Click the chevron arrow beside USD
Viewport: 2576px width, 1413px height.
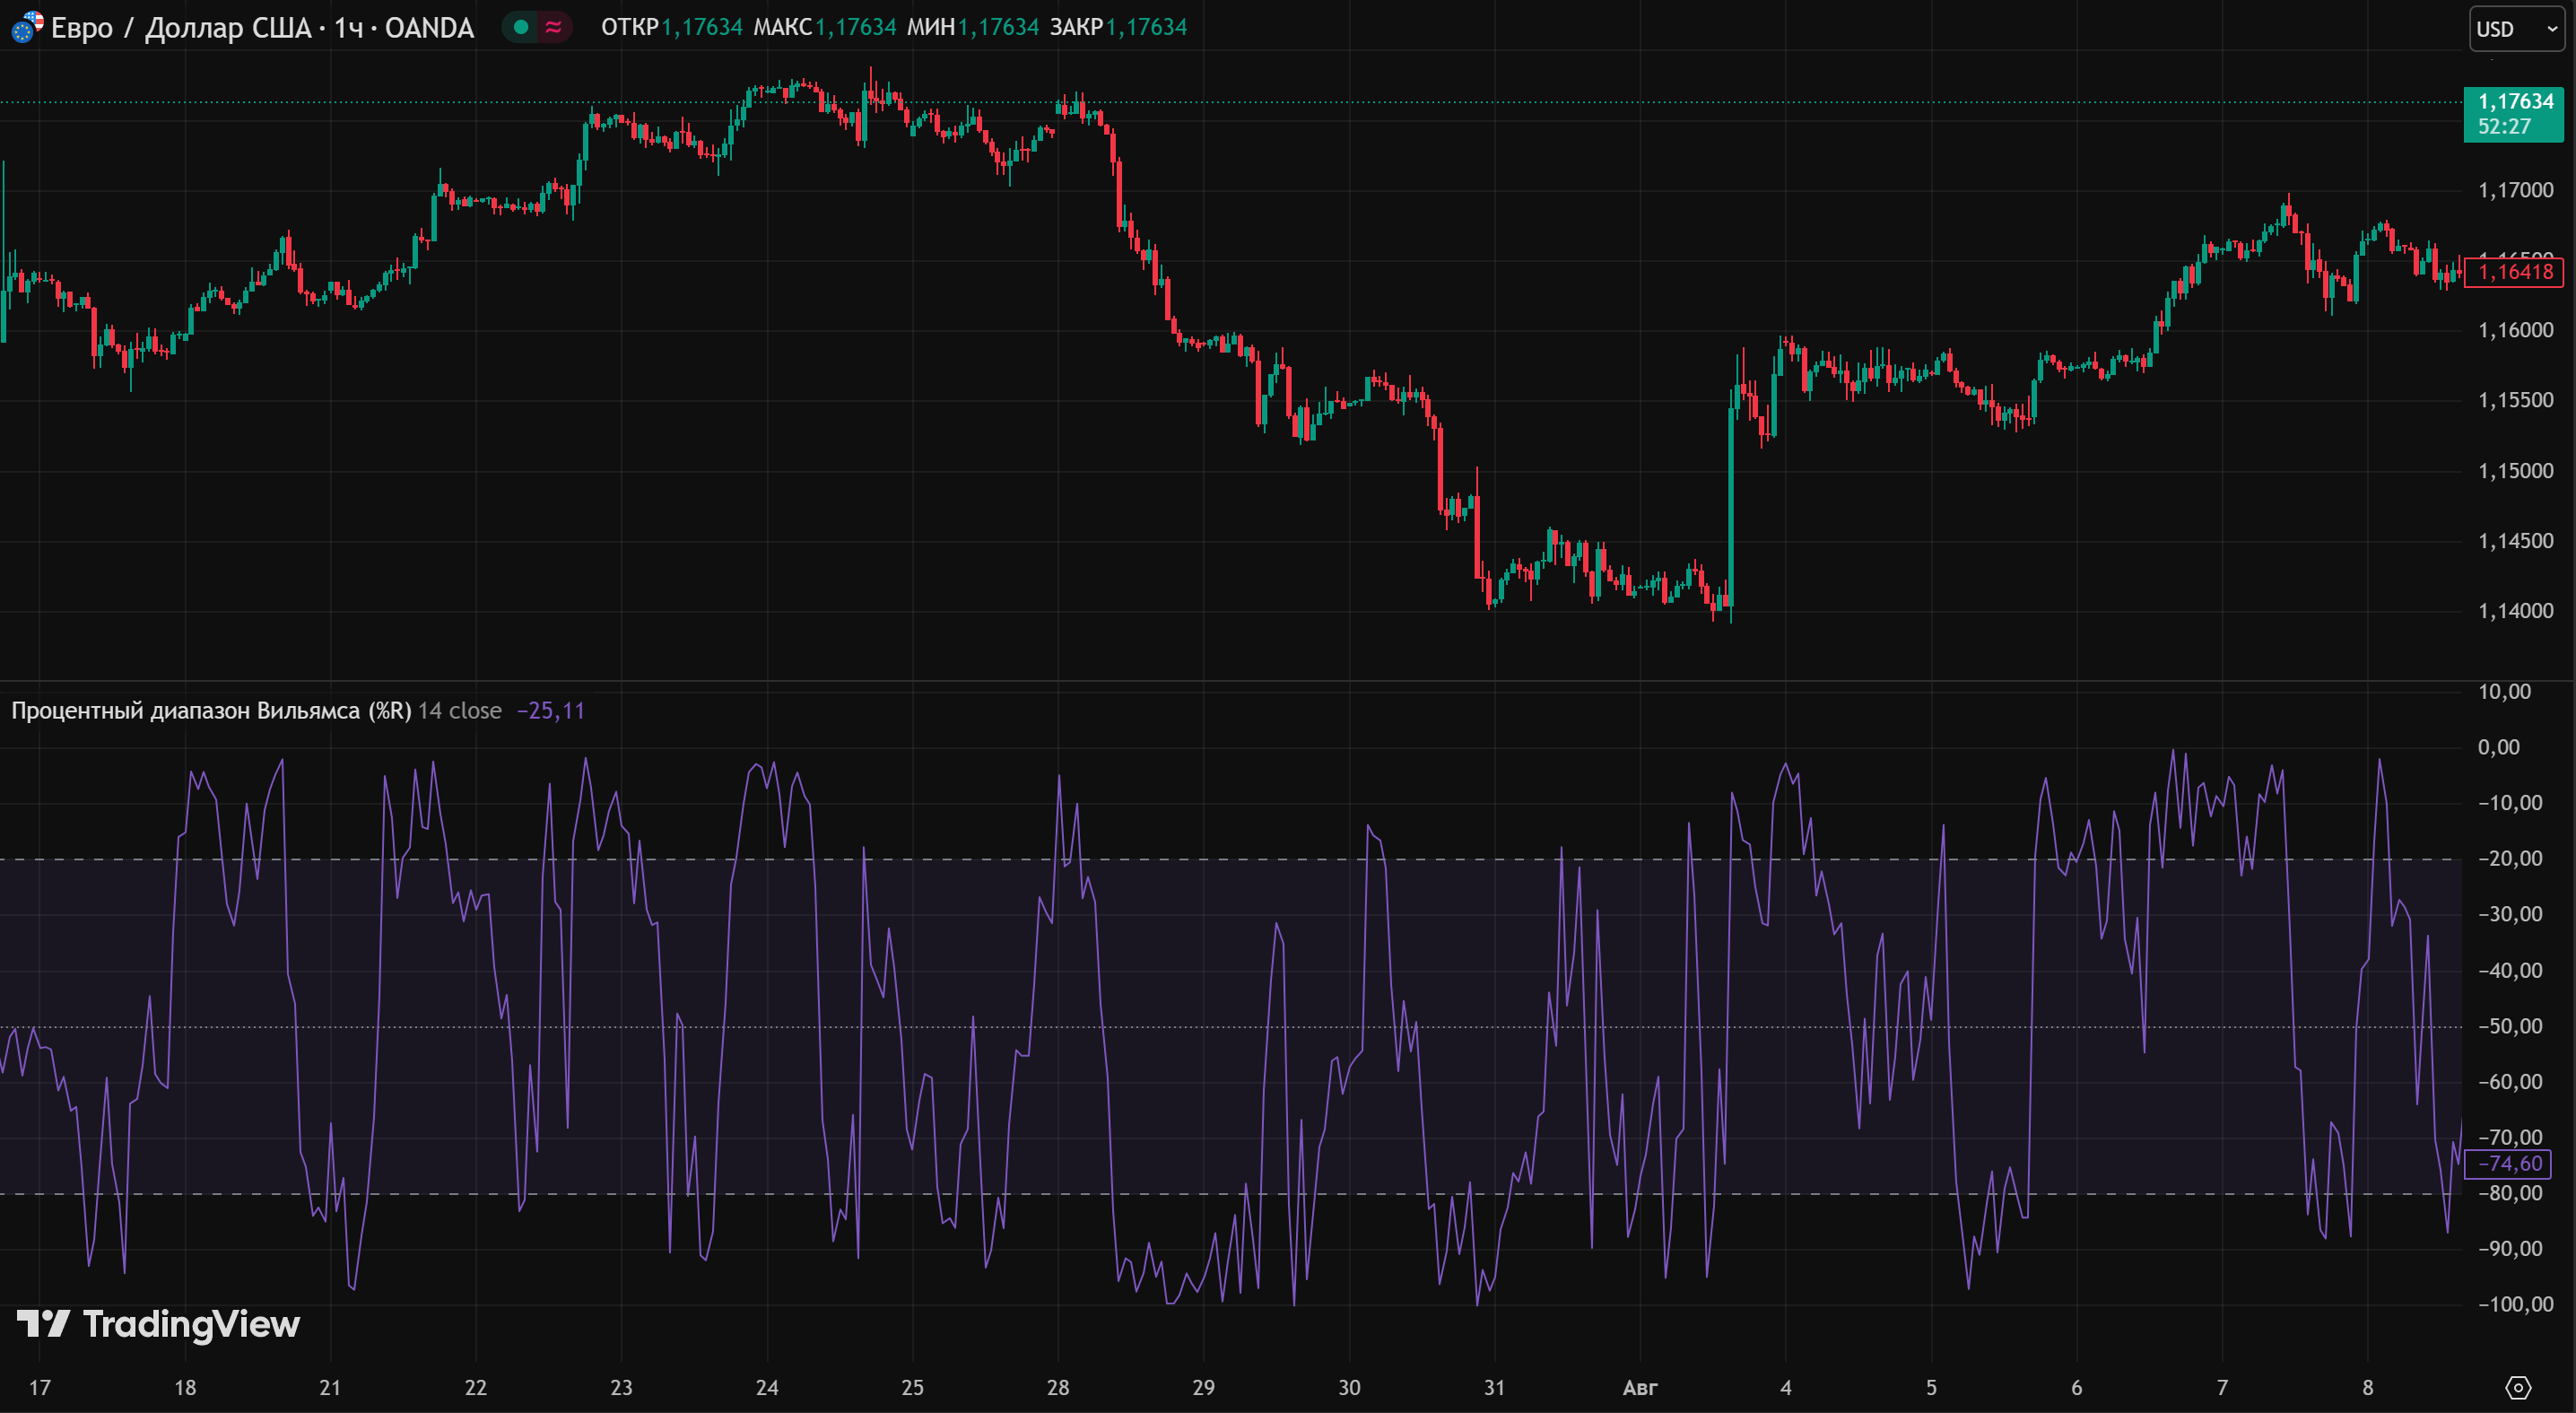point(2551,29)
